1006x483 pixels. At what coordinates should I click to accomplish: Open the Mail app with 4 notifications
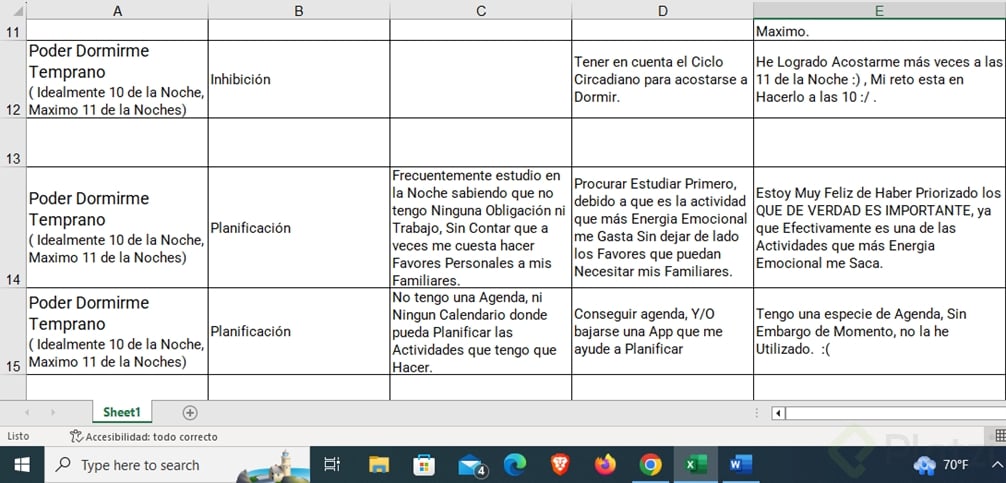tap(471, 465)
